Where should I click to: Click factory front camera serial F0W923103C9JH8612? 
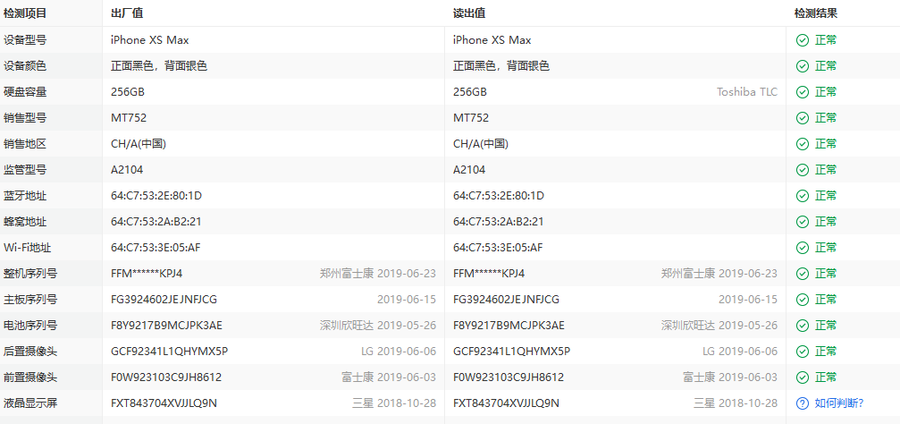(x=166, y=378)
